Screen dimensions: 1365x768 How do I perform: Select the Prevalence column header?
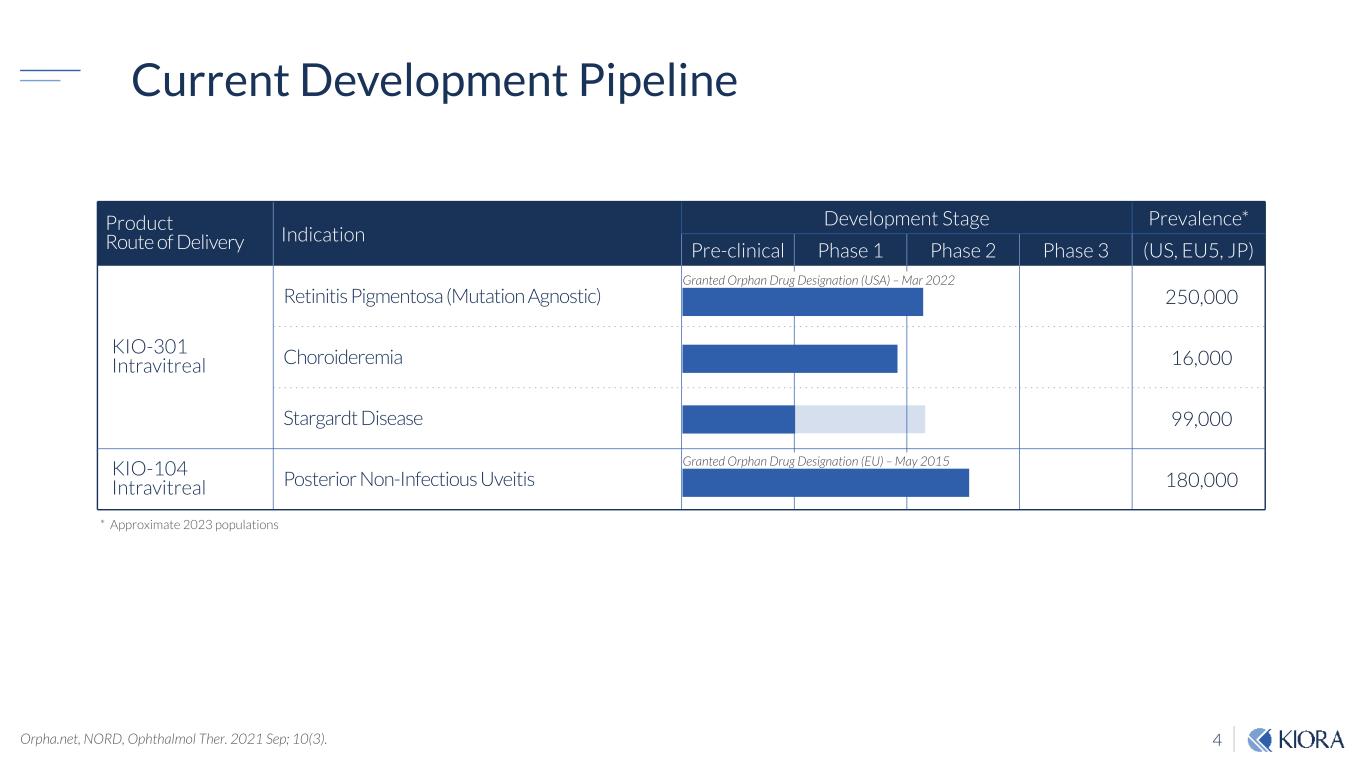point(1198,218)
